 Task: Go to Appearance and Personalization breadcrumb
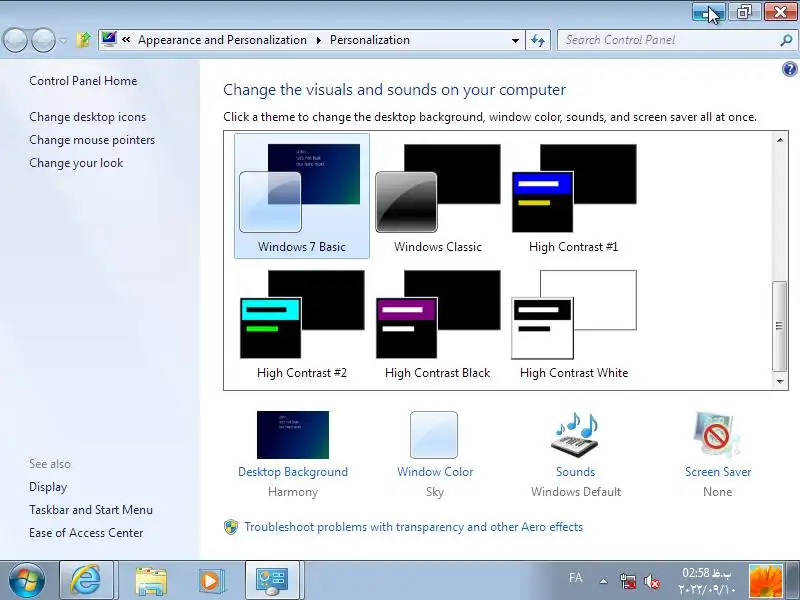pos(222,40)
